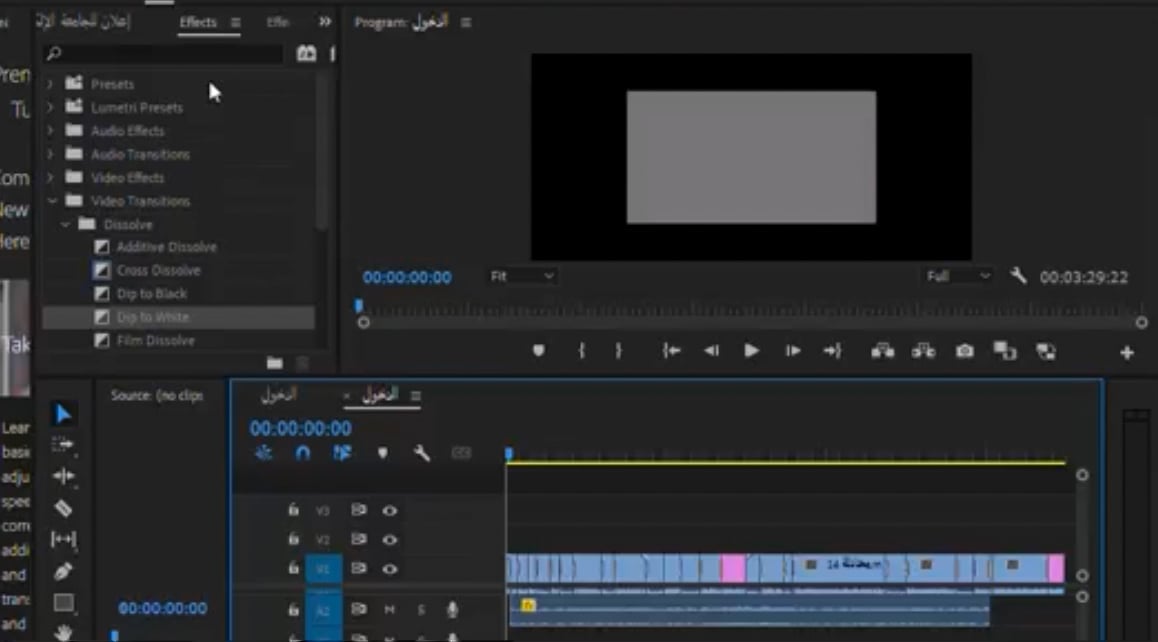This screenshot has width=1158, height=642.
Task: Add marker in timeline toolbar
Action: [382, 453]
